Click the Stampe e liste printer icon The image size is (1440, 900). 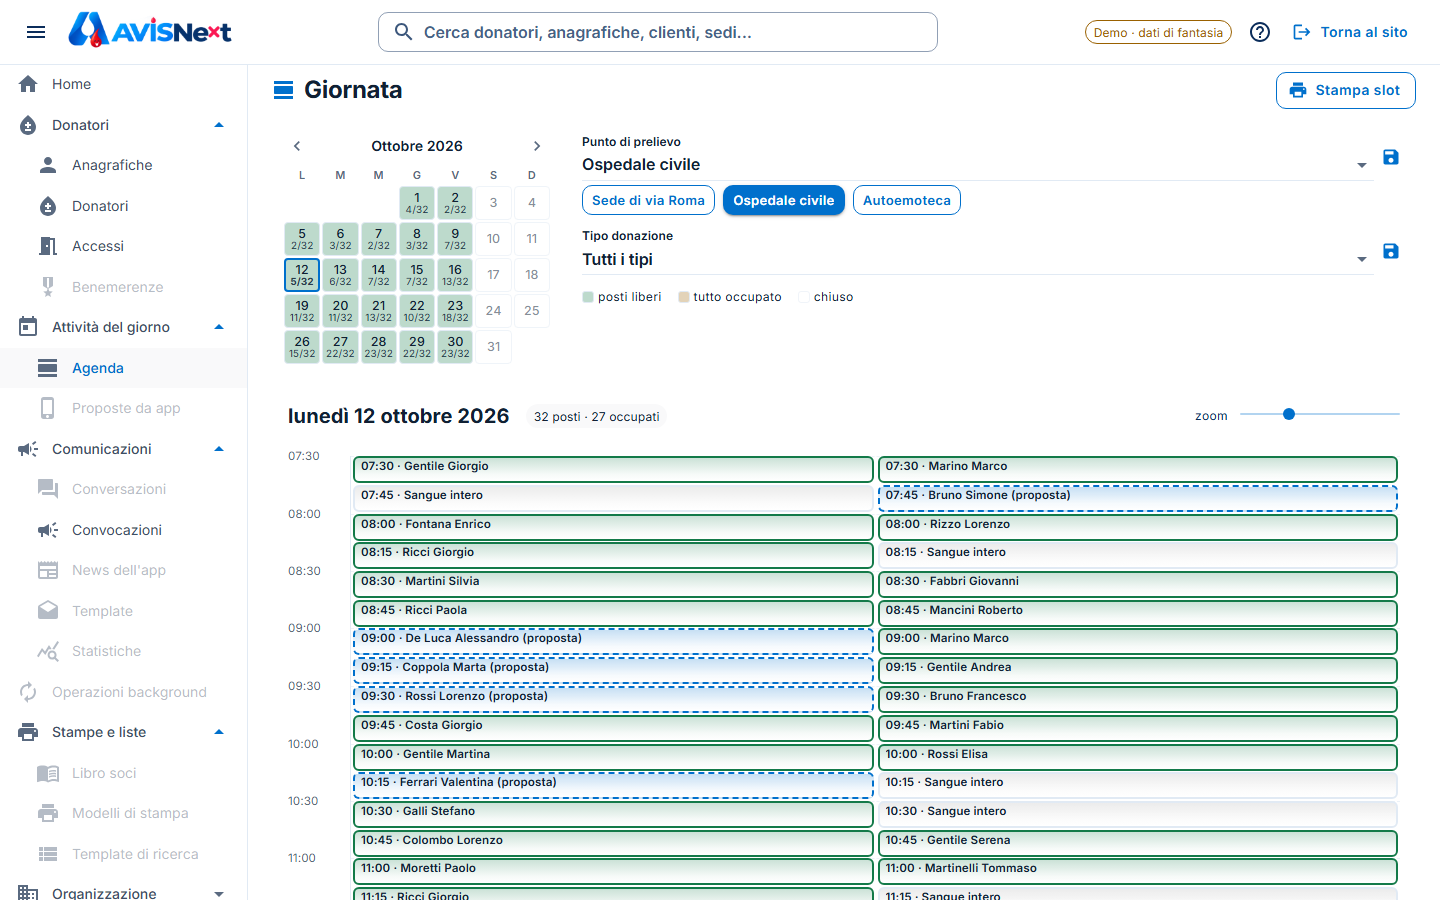coord(28,732)
